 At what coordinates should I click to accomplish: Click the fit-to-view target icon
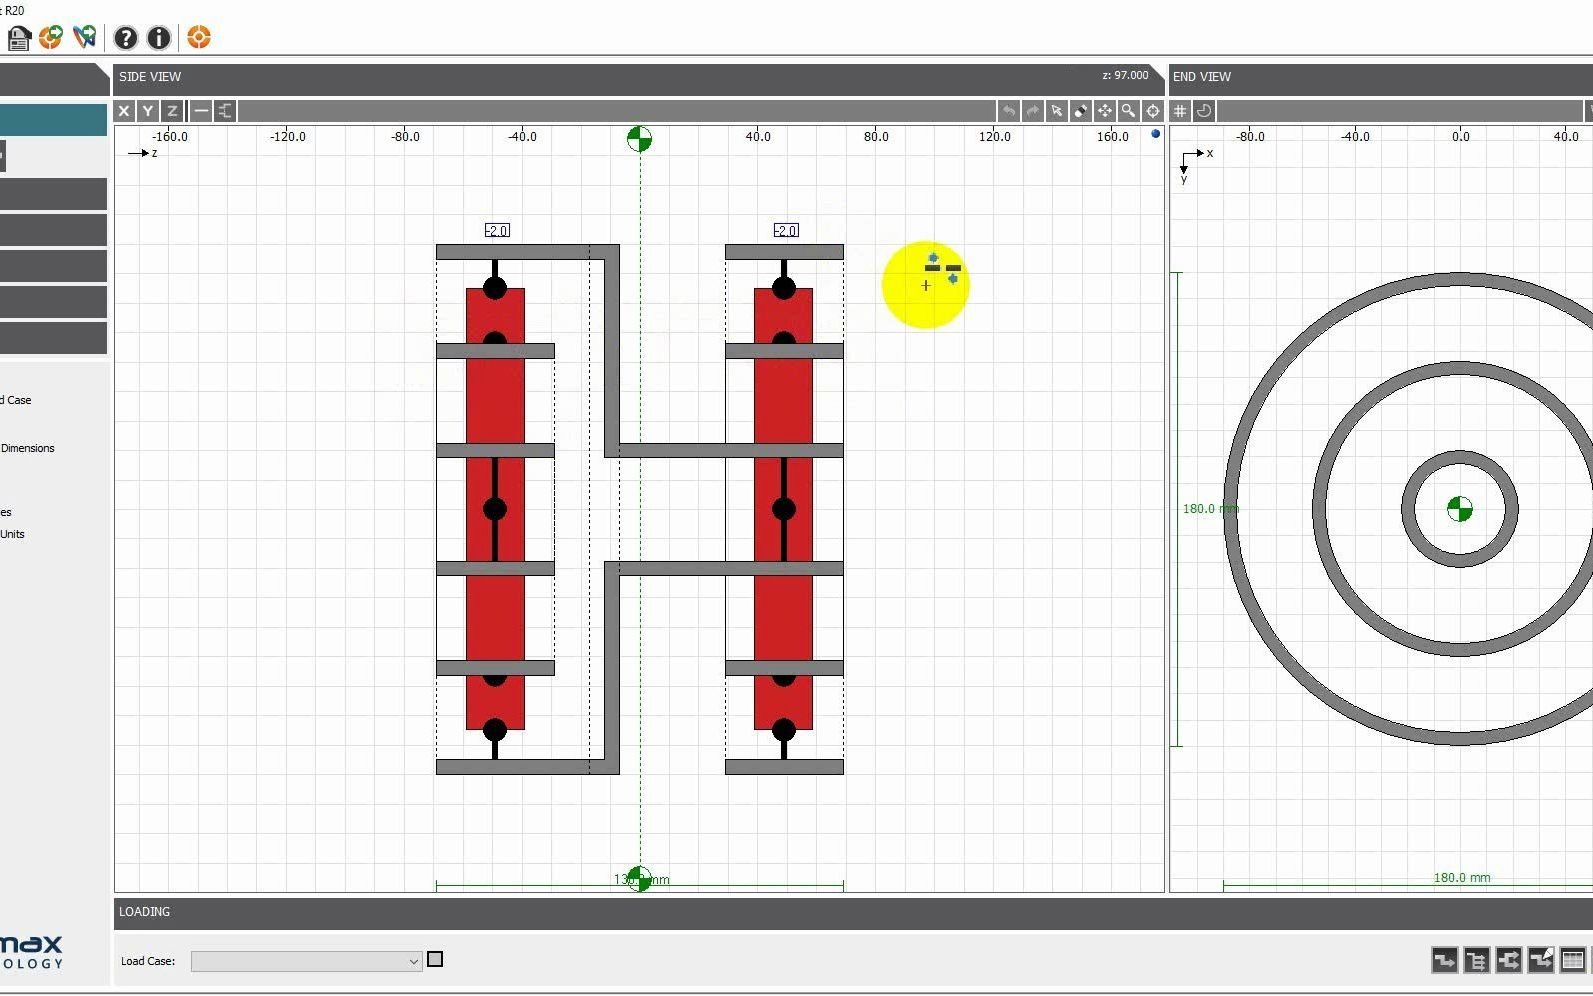pyautogui.click(x=1152, y=111)
